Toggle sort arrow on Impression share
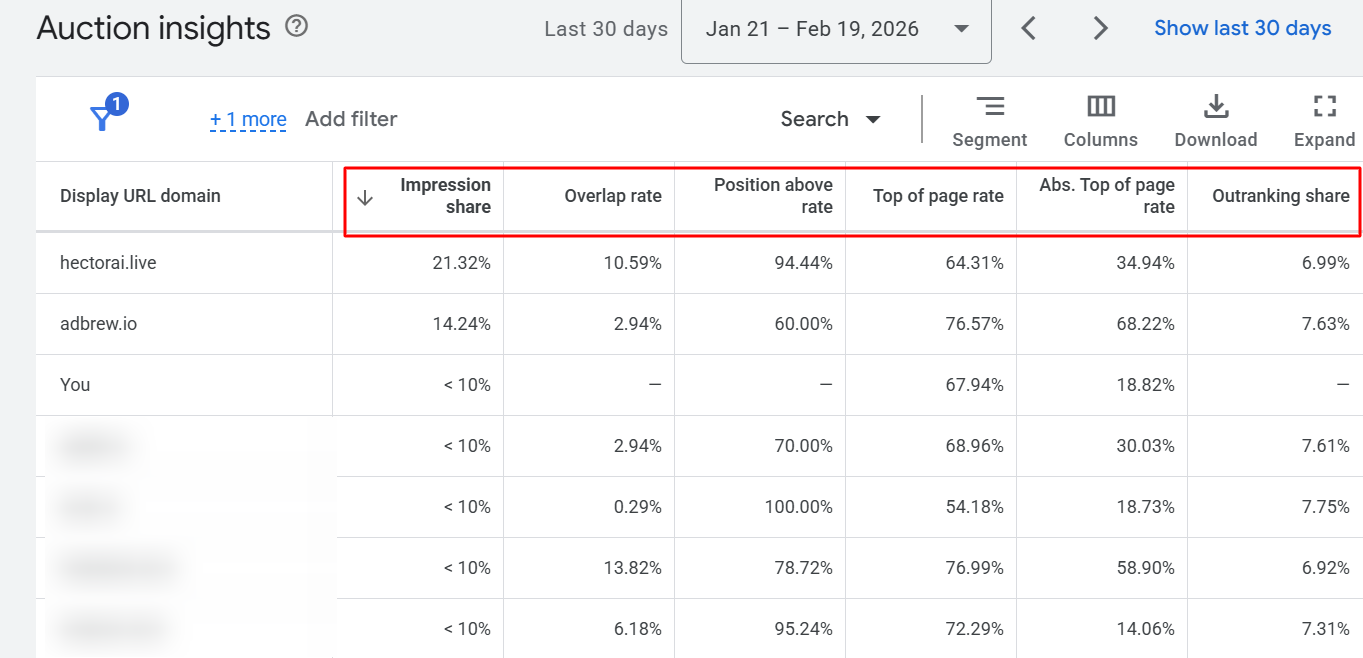The image size is (1363, 658). [365, 197]
